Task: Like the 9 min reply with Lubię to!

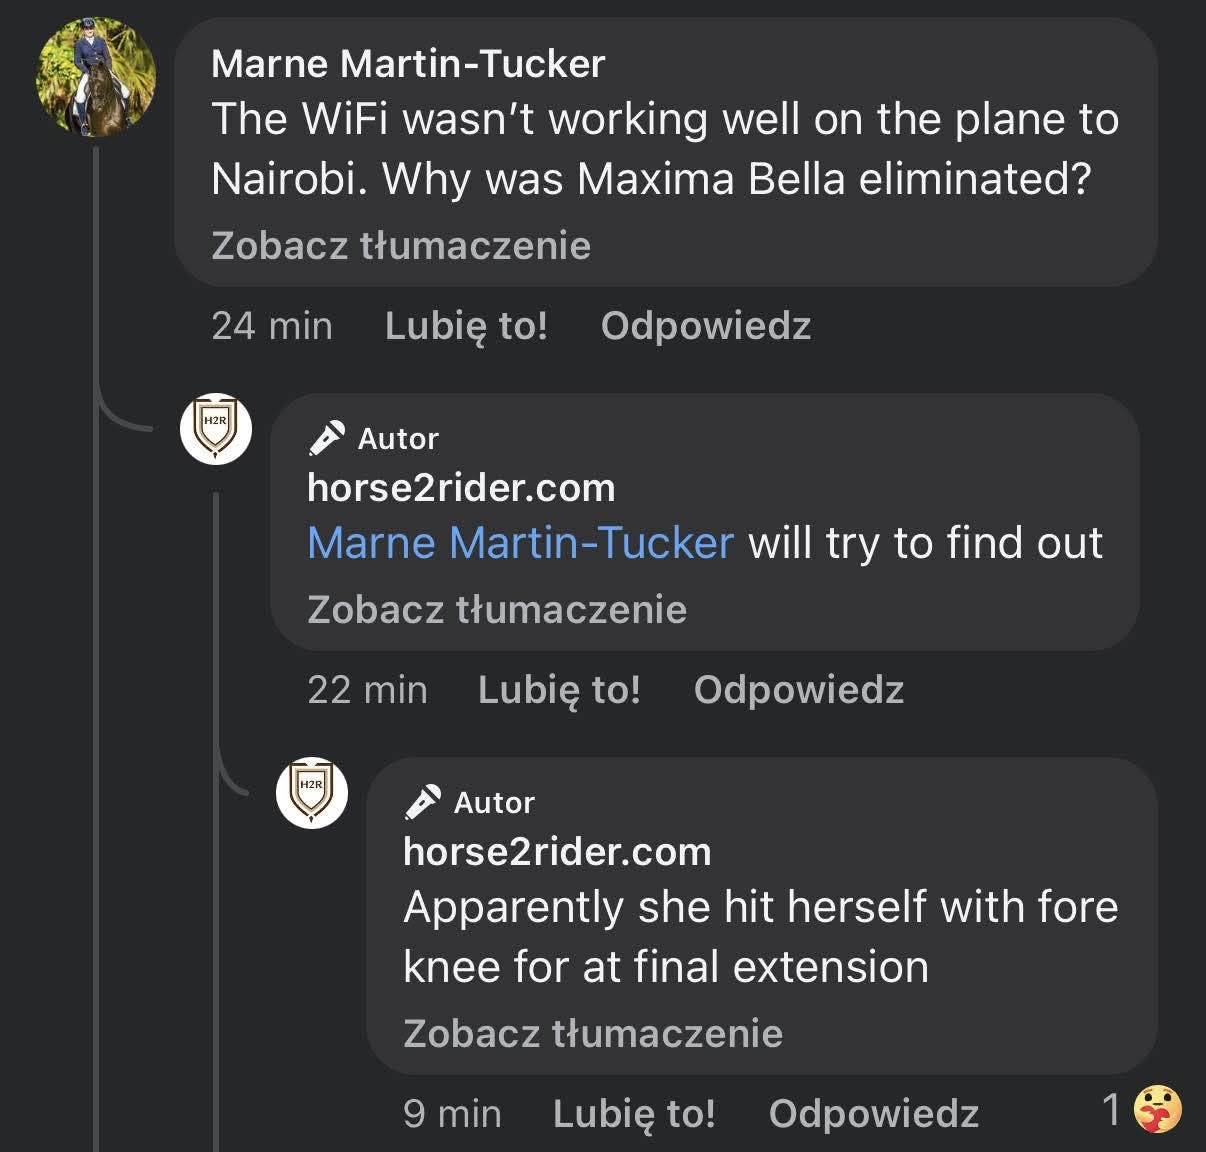Action: 634,1113
